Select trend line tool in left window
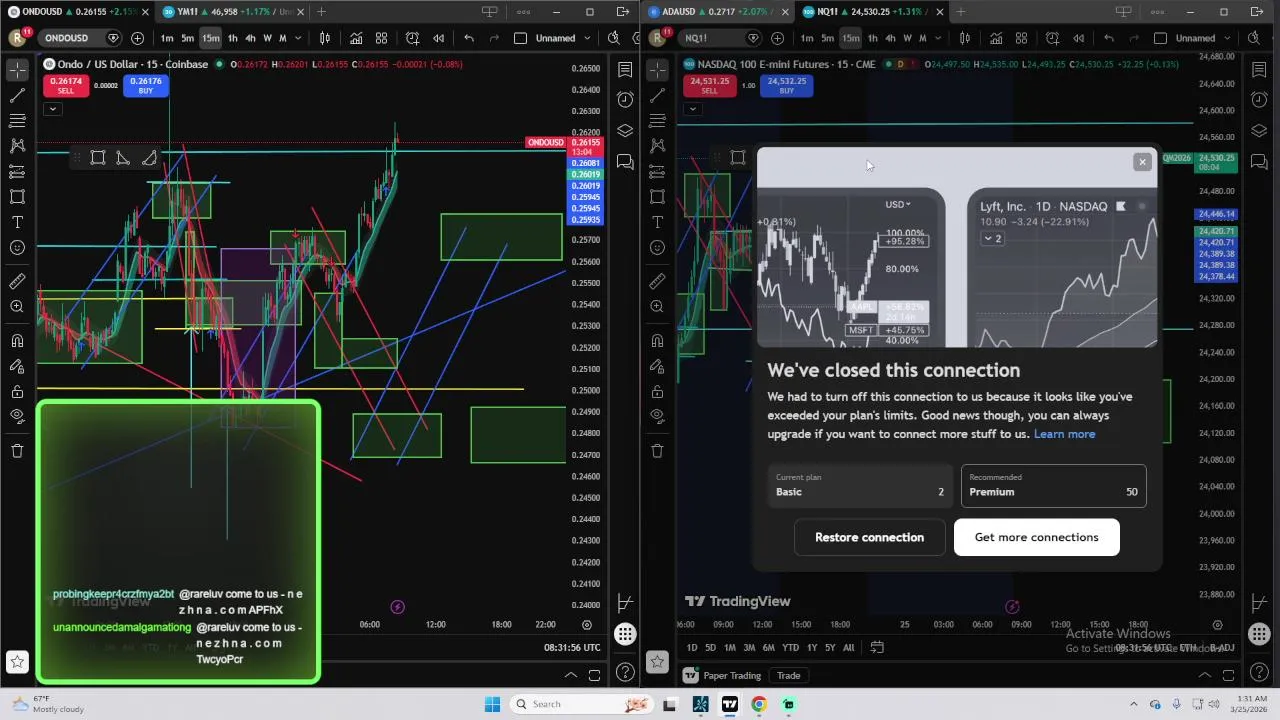Image resolution: width=1280 pixels, height=720 pixels. (17, 95)
